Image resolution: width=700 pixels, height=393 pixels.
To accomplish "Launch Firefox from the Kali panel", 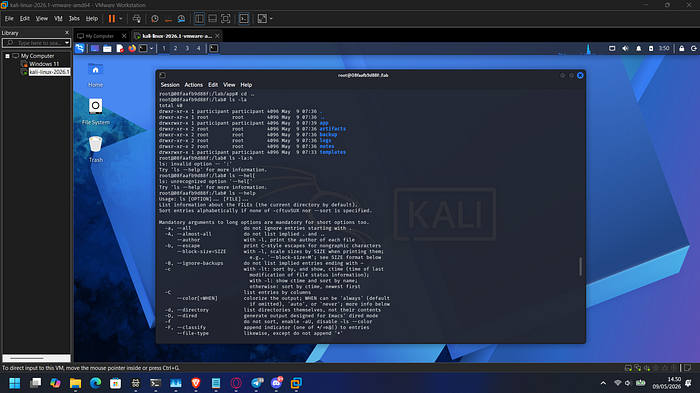I will pyautogui.click(x=132, y=48).
